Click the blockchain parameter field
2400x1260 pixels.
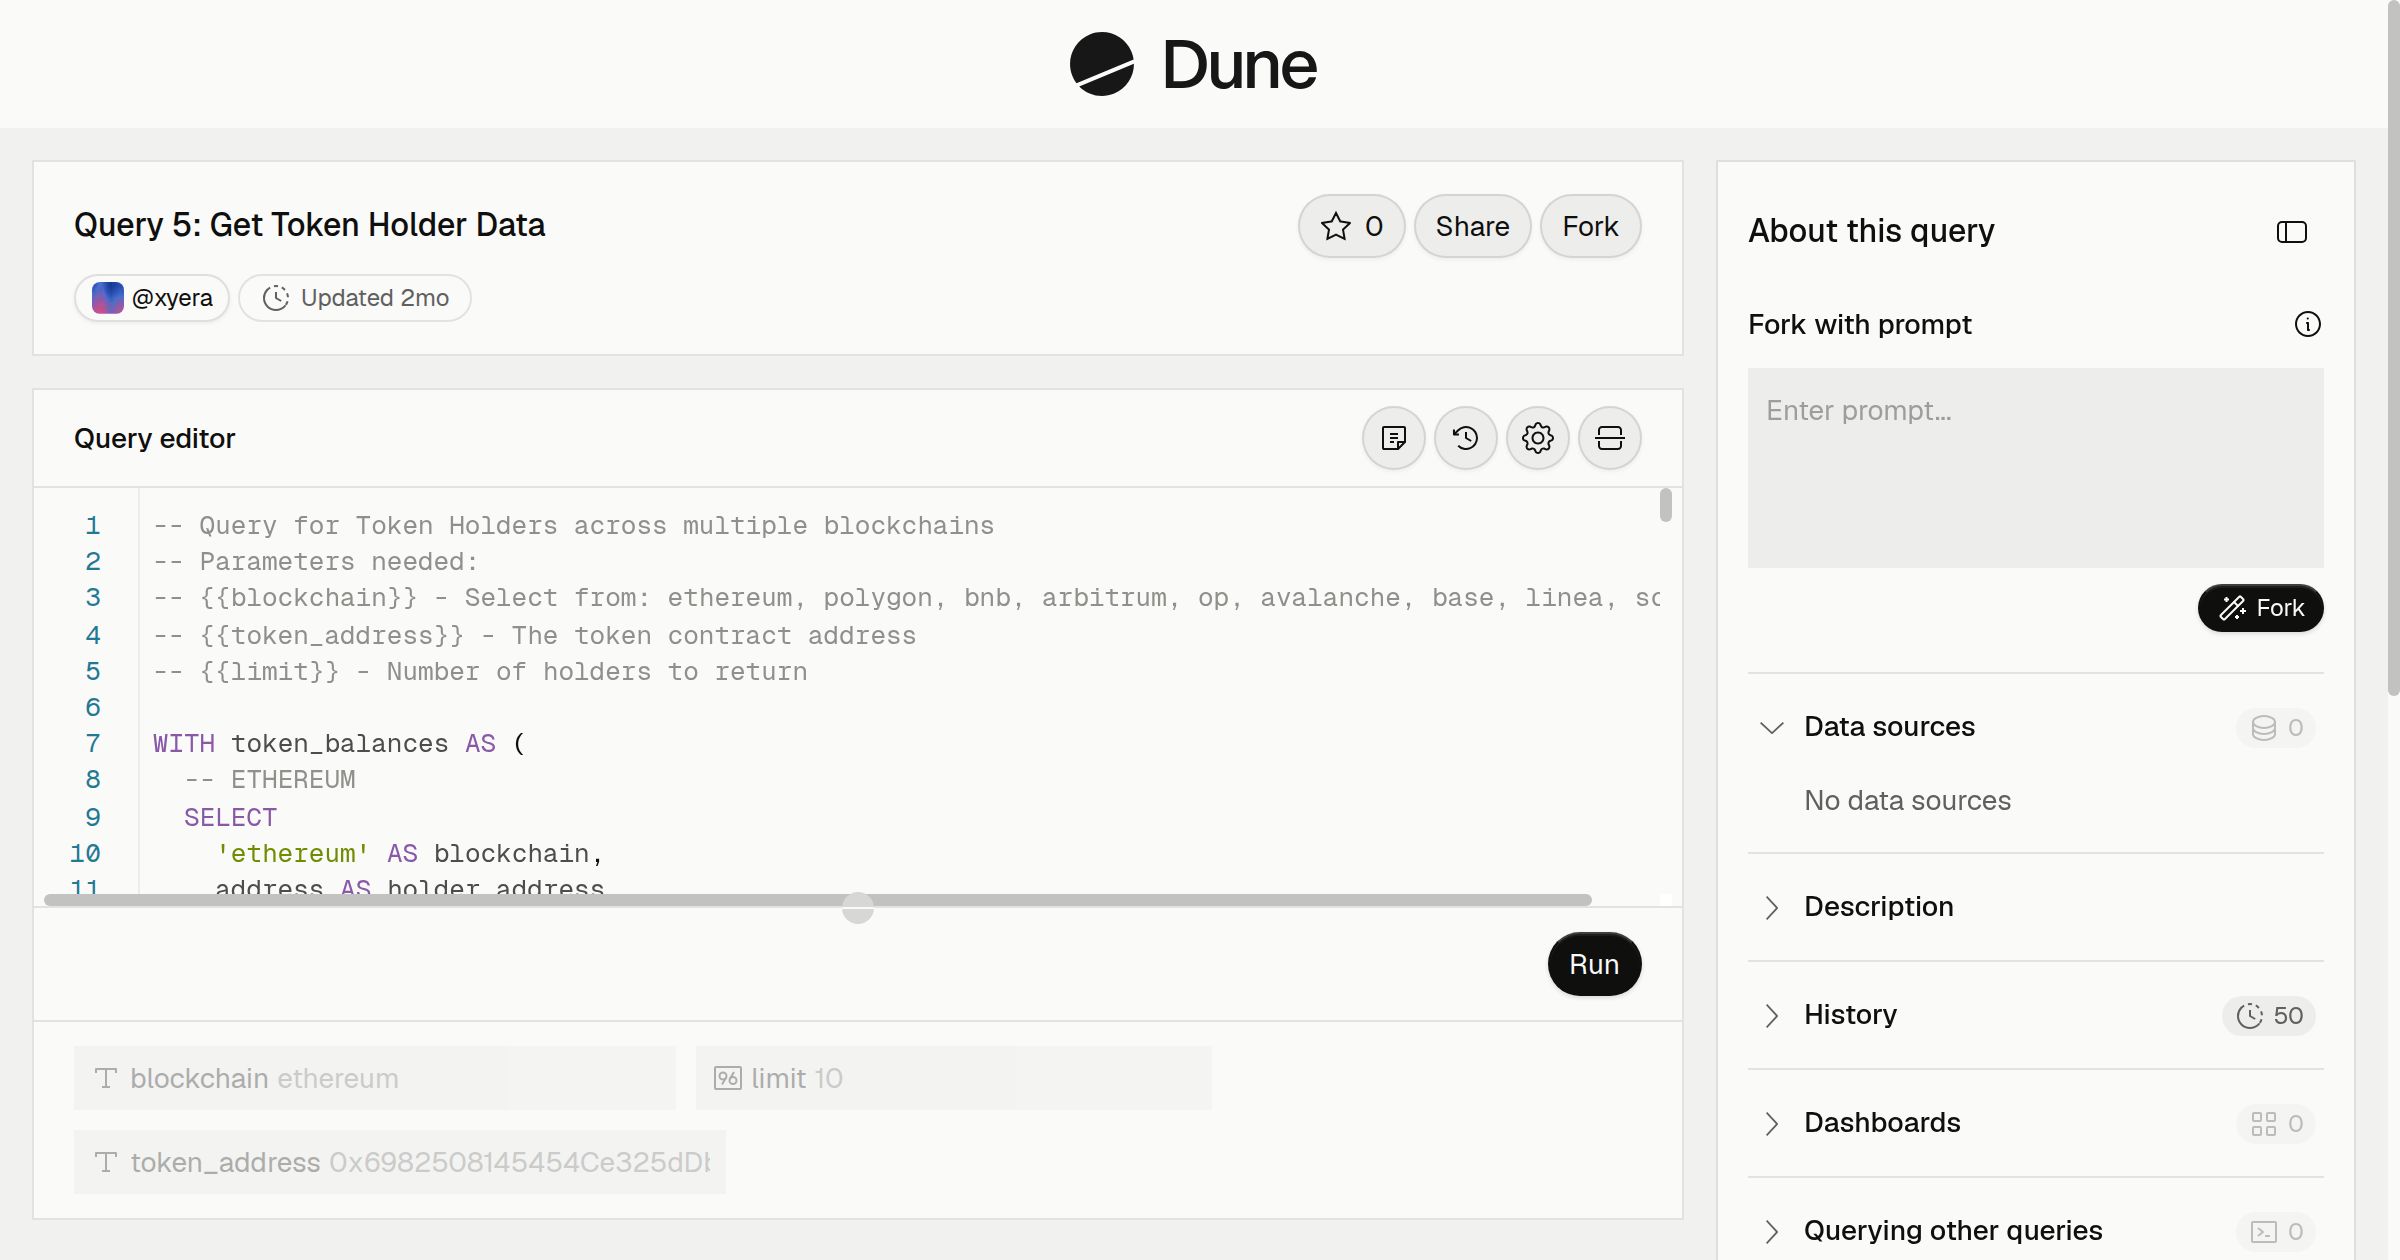[x=375, y=1078]
